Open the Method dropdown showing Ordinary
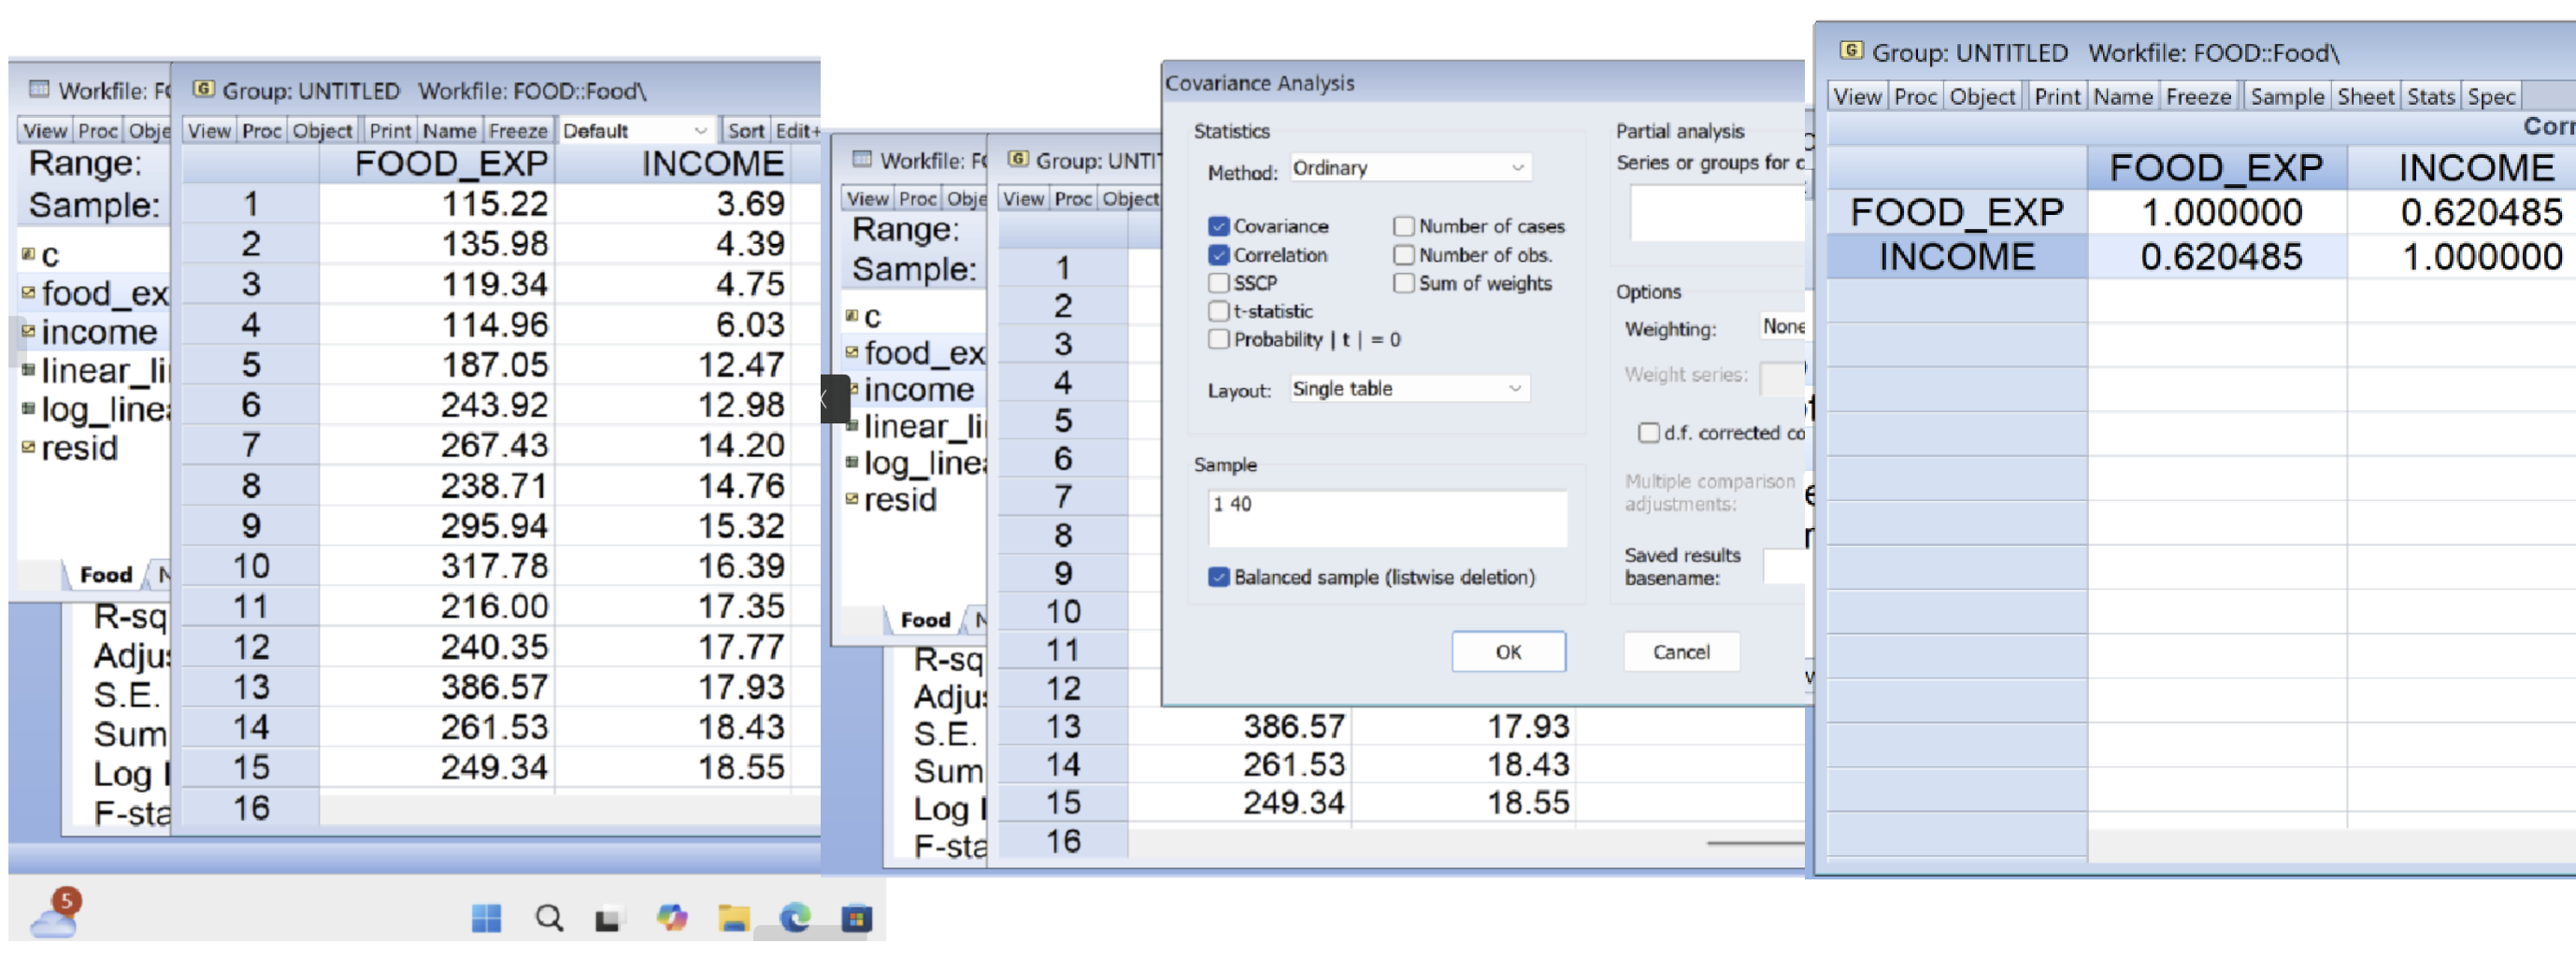 click(1409, 168)
